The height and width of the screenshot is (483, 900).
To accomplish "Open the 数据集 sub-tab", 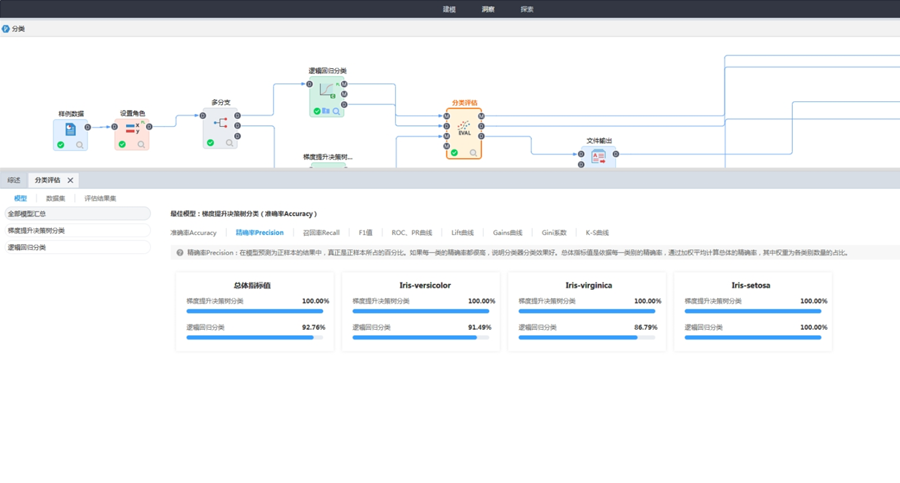I will 56,198.
